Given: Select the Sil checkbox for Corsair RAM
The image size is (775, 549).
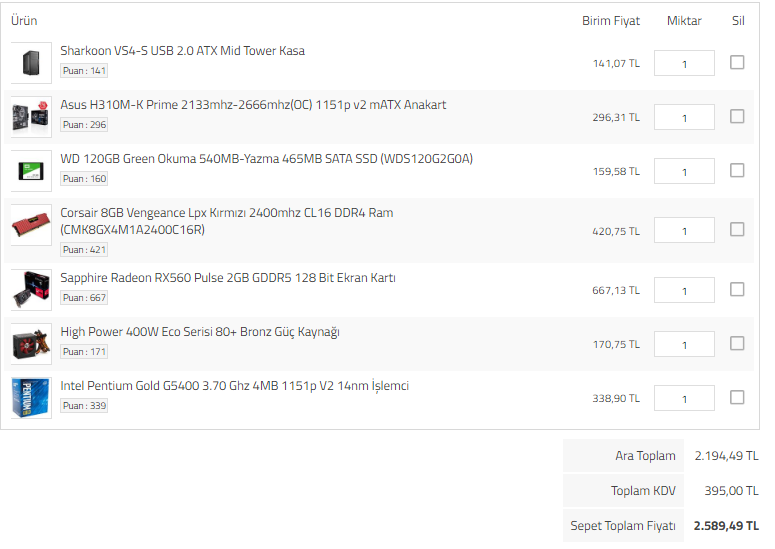Looking at the screenshot, I should tap(737, 229).
